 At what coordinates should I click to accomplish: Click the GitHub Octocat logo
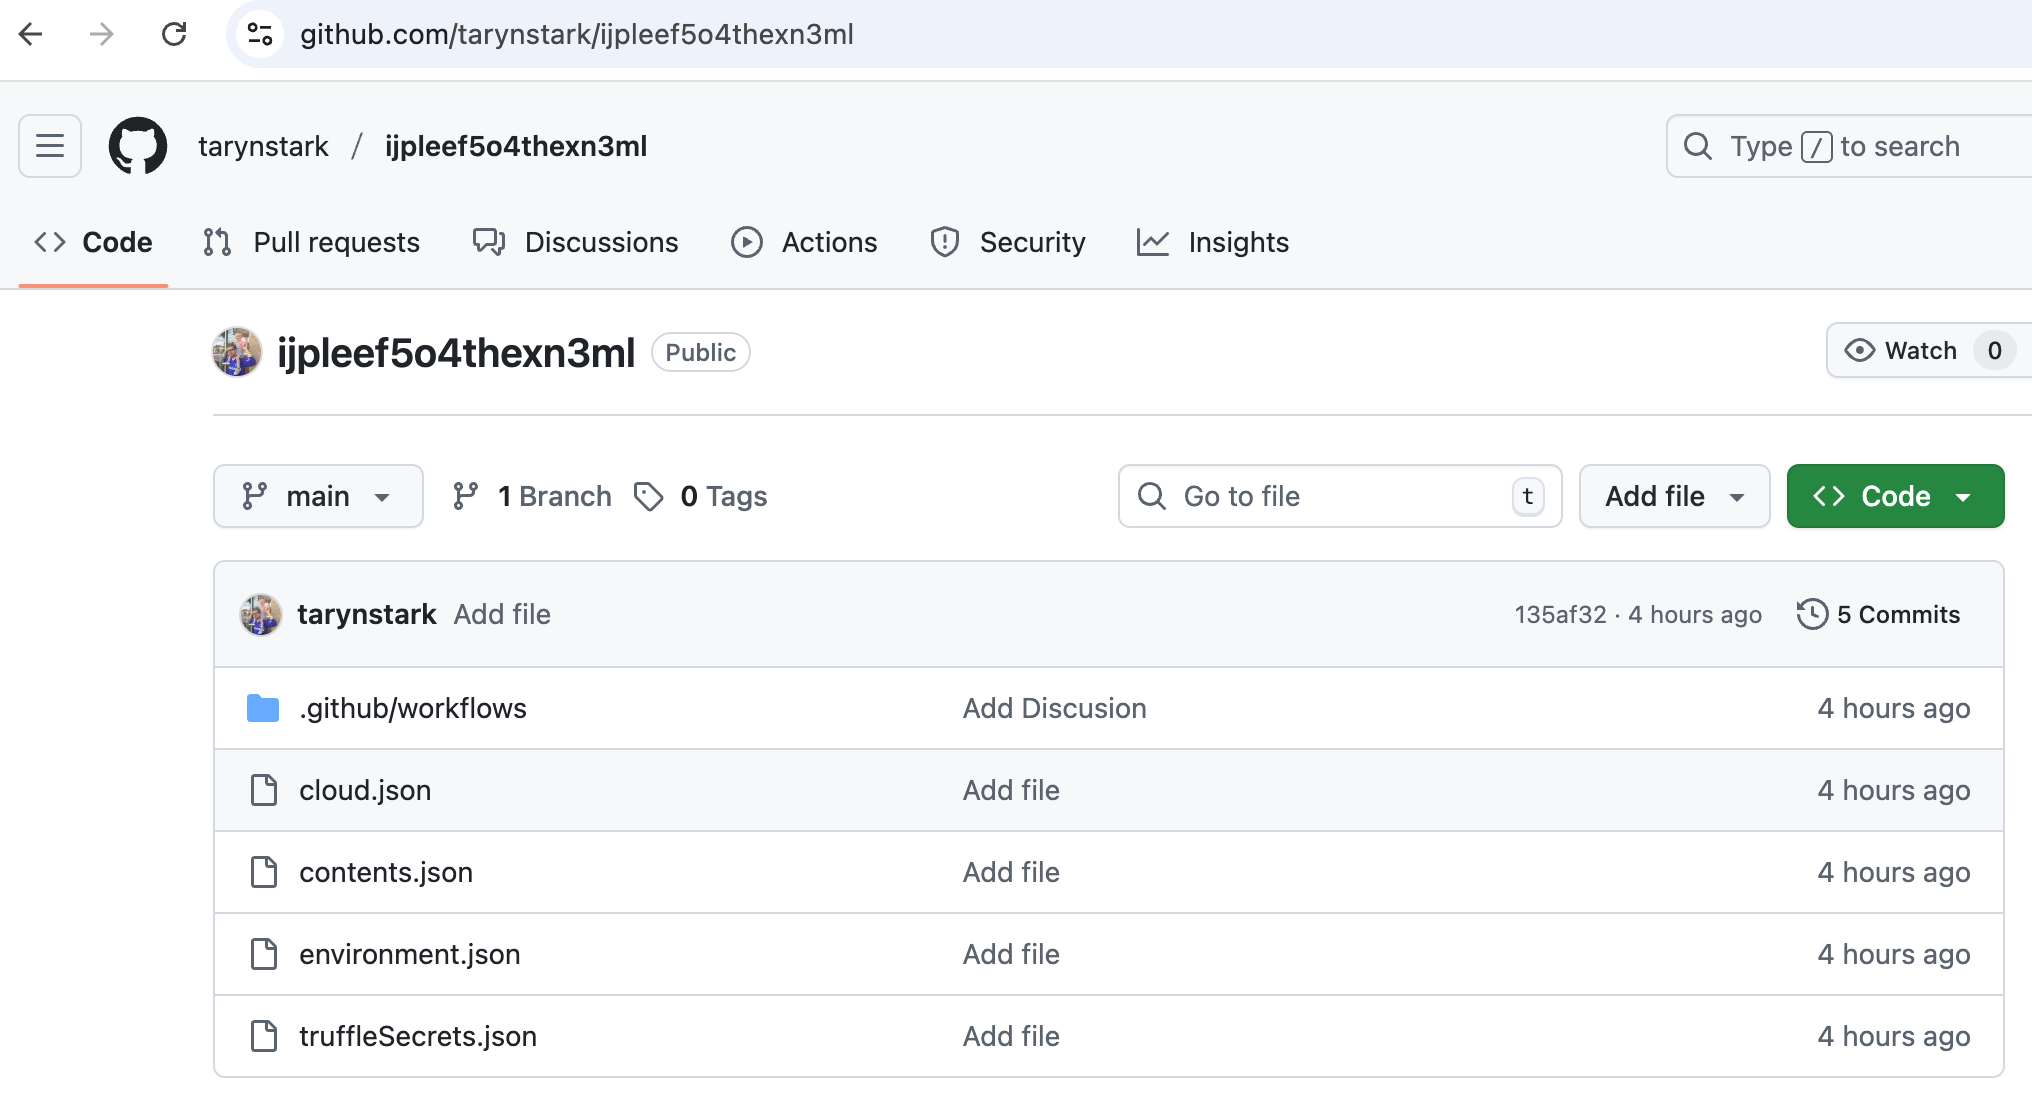pos(138,146)
